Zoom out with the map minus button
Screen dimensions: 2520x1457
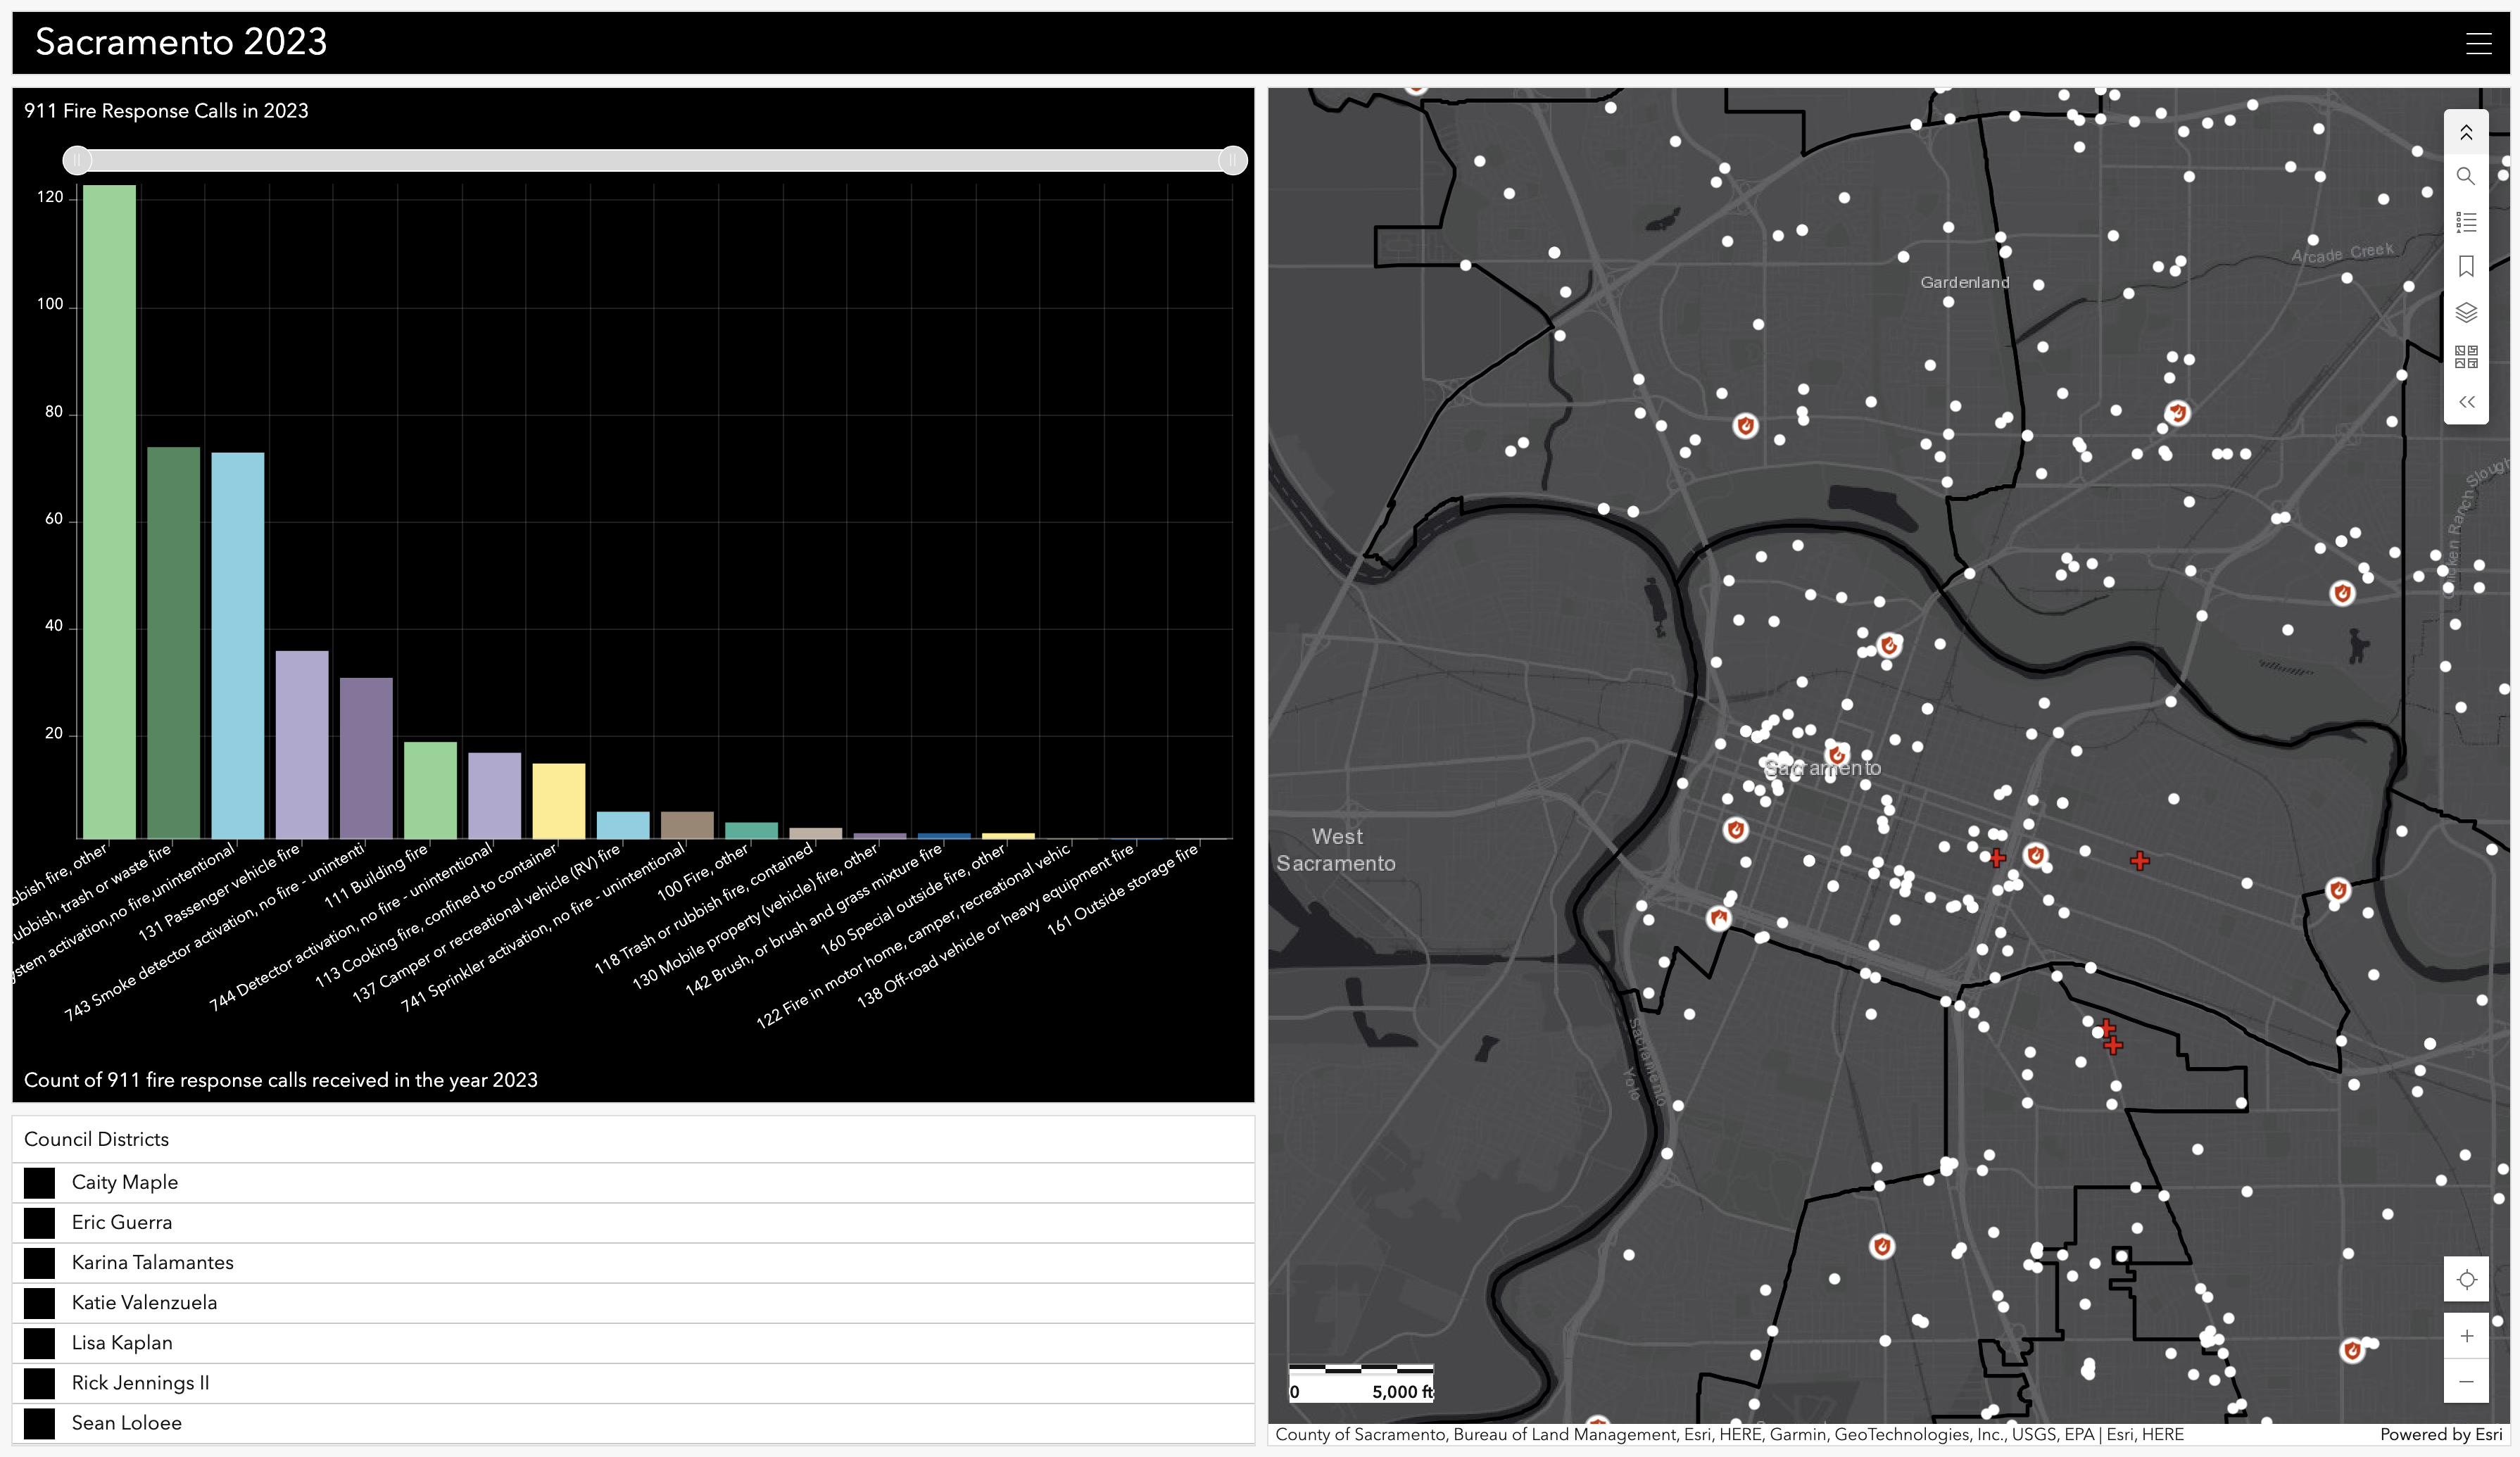(x=2466, y=1381)
